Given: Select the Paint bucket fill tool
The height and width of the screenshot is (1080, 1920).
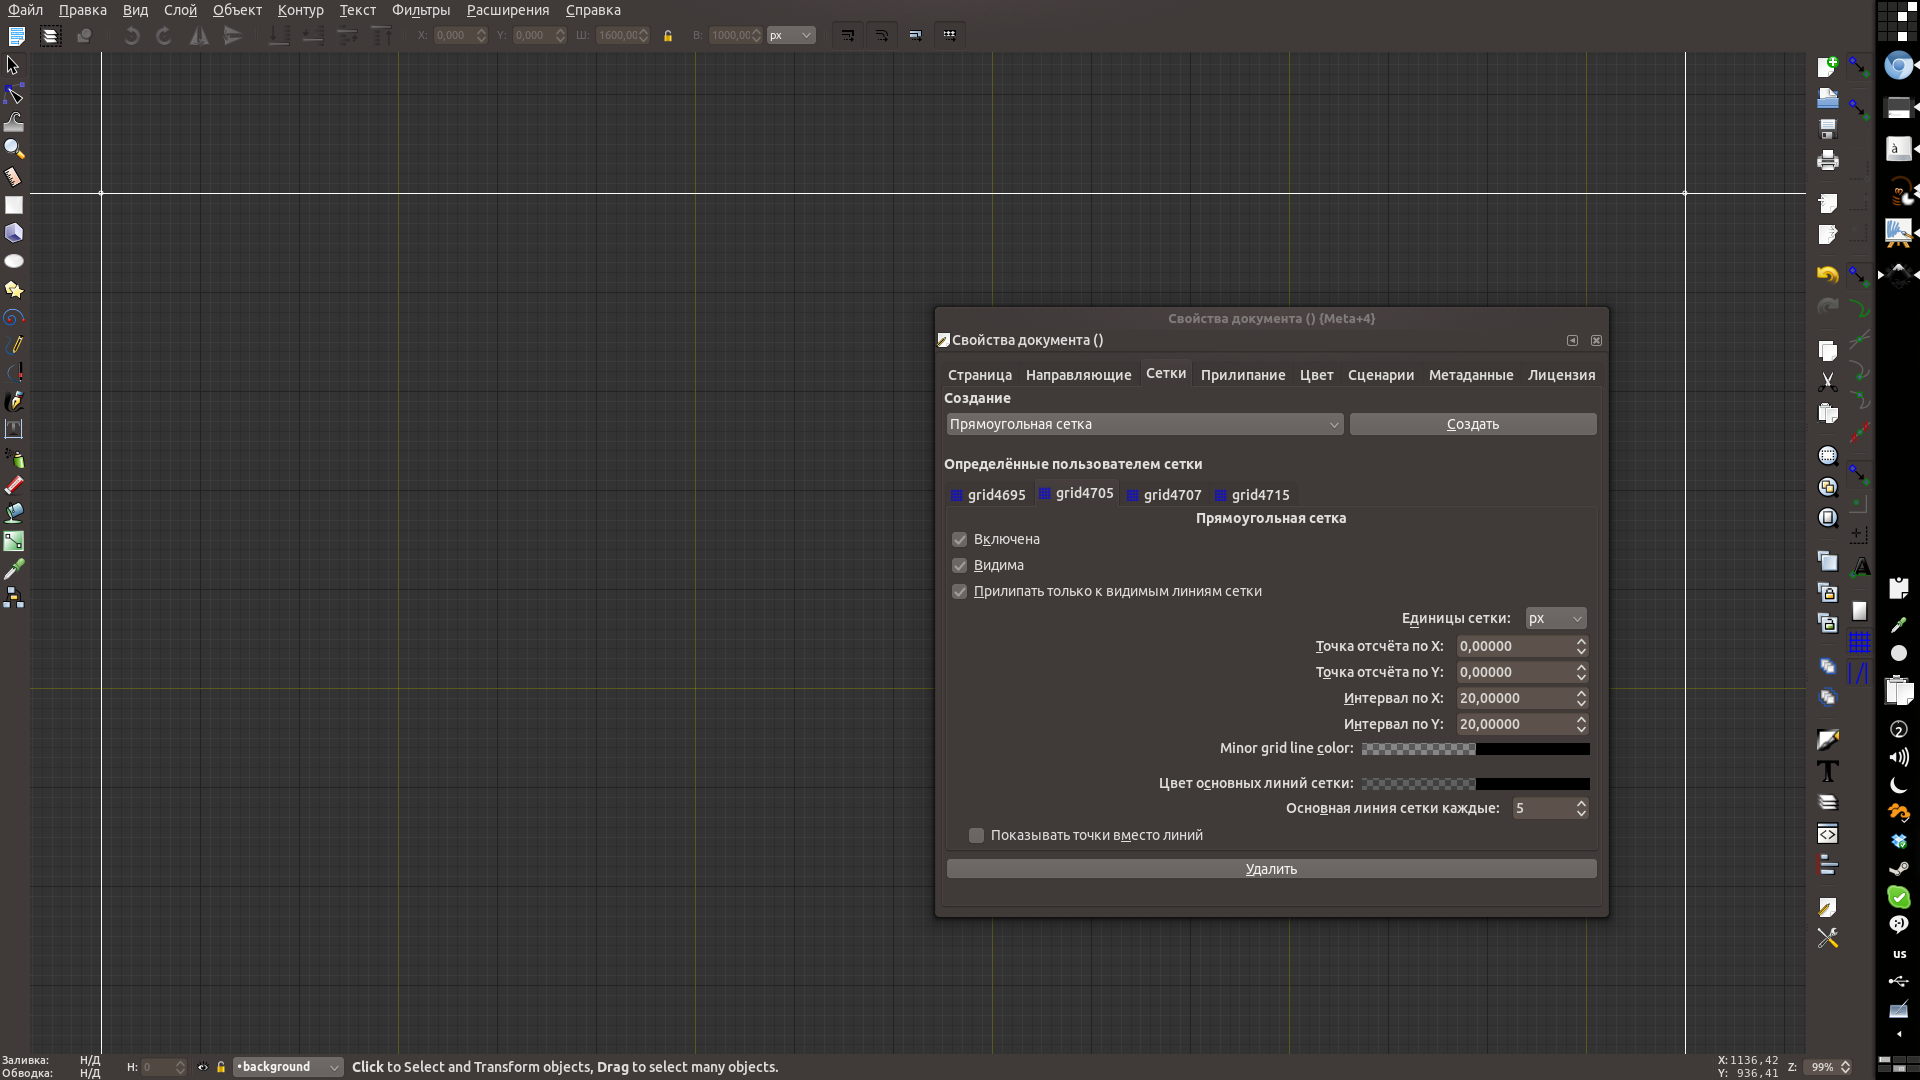Looking at the screenshot, I should coord(13,513).
